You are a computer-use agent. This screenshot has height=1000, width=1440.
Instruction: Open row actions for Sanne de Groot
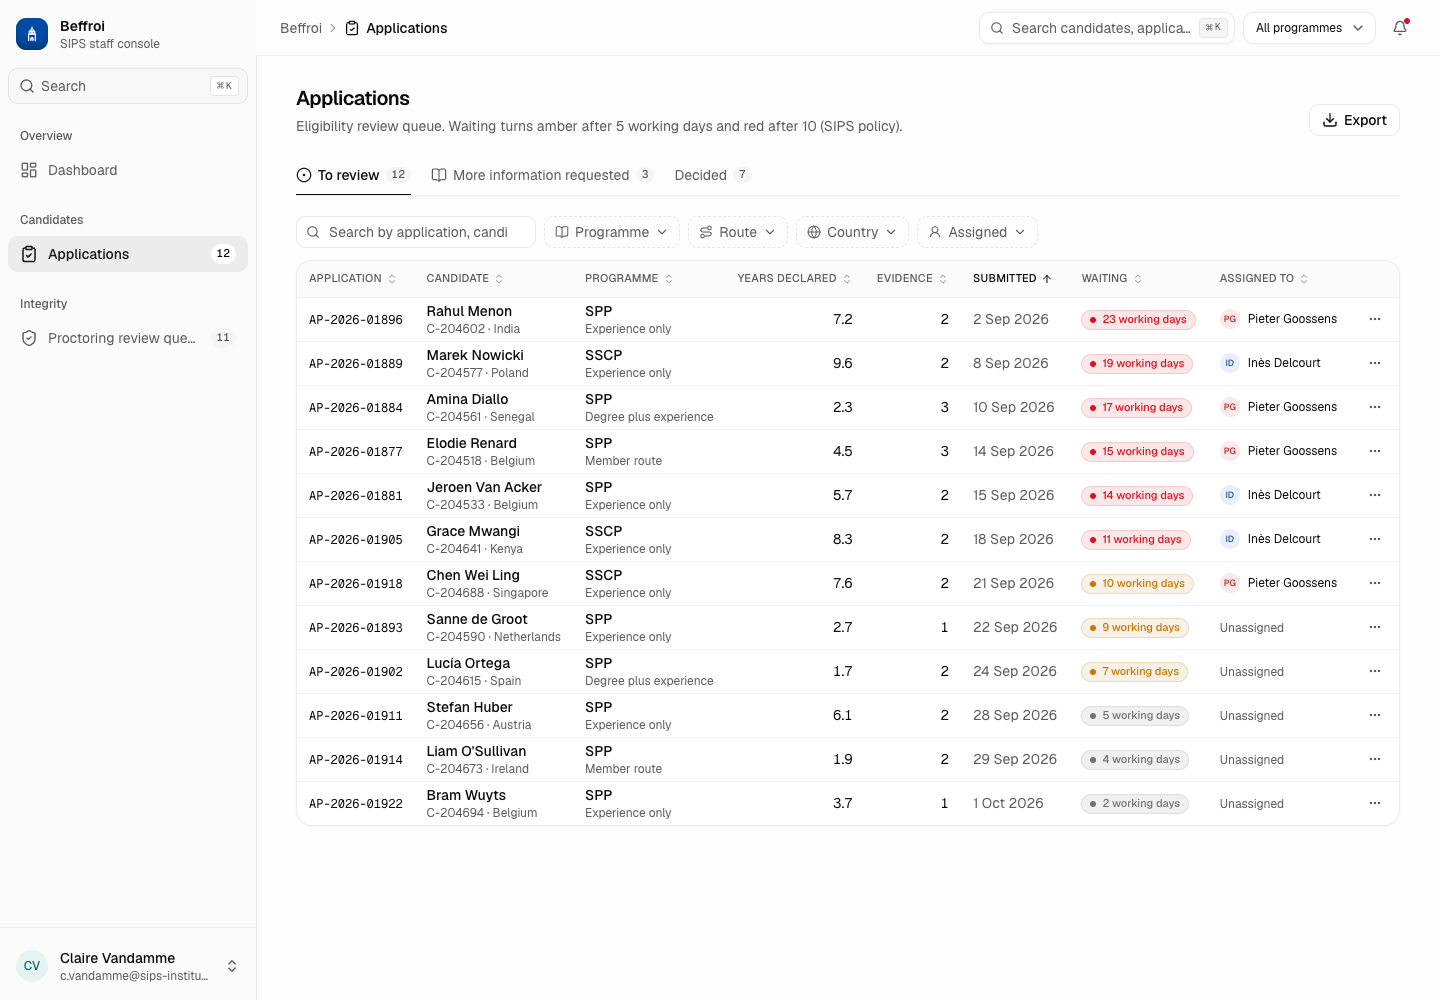point(1375,627)
